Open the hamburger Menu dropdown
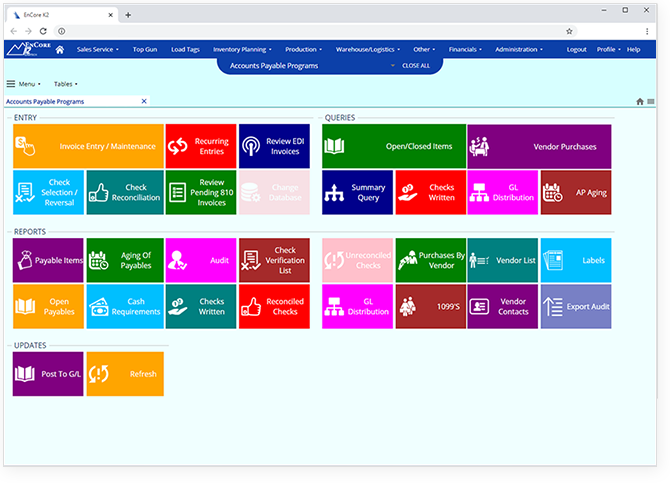The width and height of the screenshot is (670, 483). (x=24, y=84)
